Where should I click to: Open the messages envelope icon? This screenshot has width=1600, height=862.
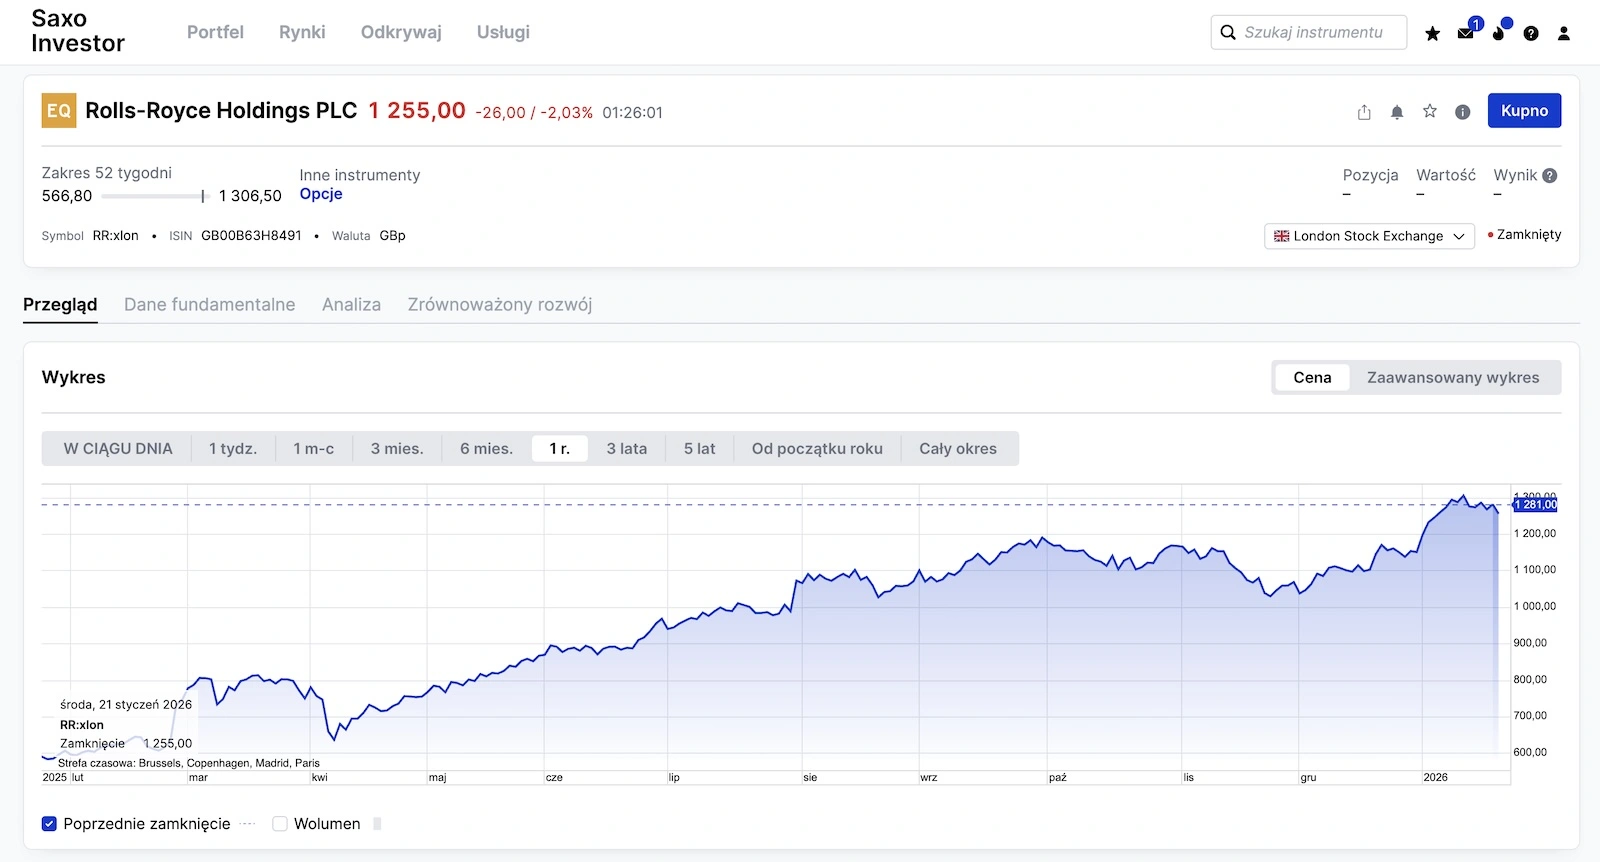point(1465,33)
